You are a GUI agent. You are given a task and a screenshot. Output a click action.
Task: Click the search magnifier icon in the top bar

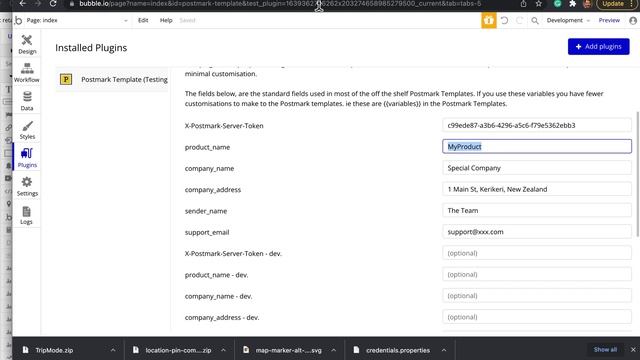pyautogui.click(x=535, y=20)
